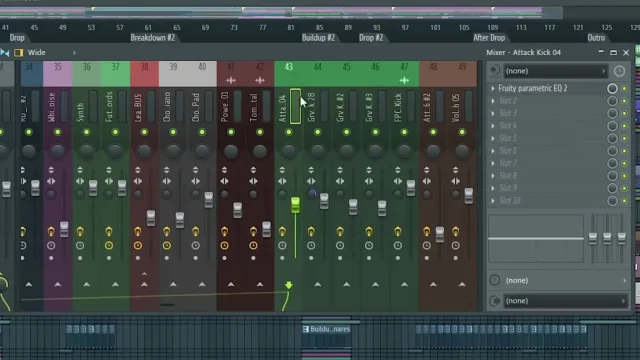Click clock icon left of middle (none) selector
The image size is (640, 360).
[x=495, y=280]
